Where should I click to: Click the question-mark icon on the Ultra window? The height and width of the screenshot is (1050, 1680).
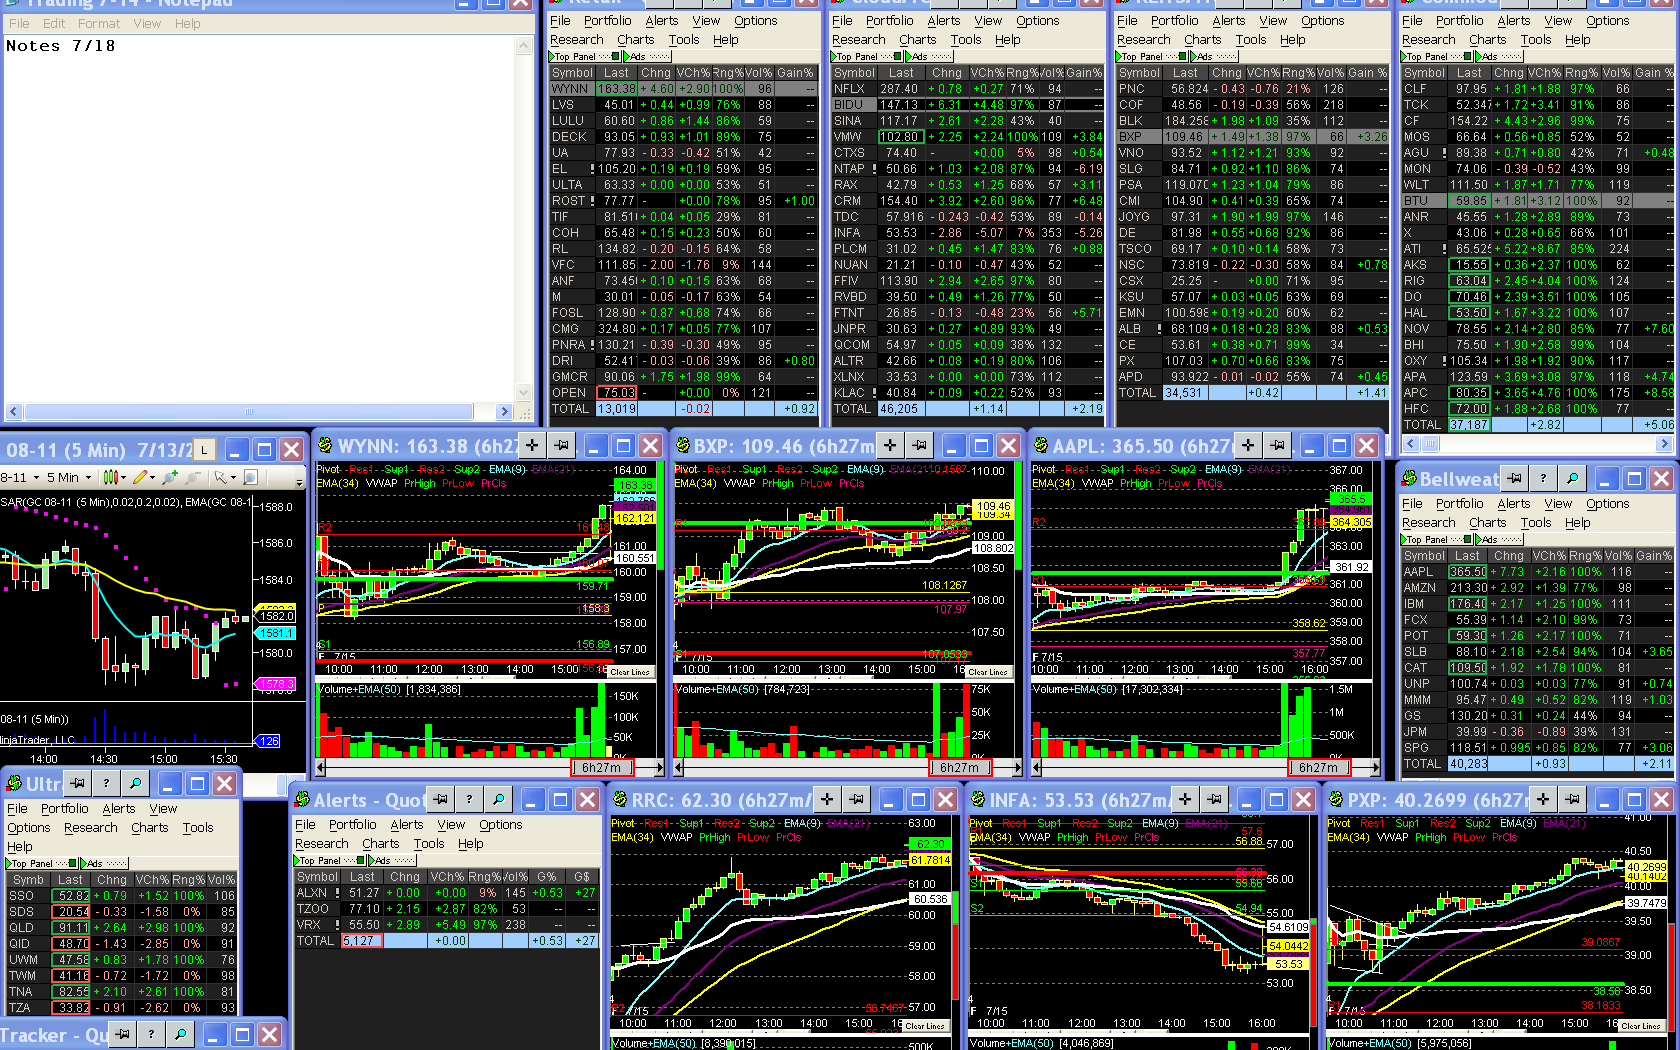[106, 783]
